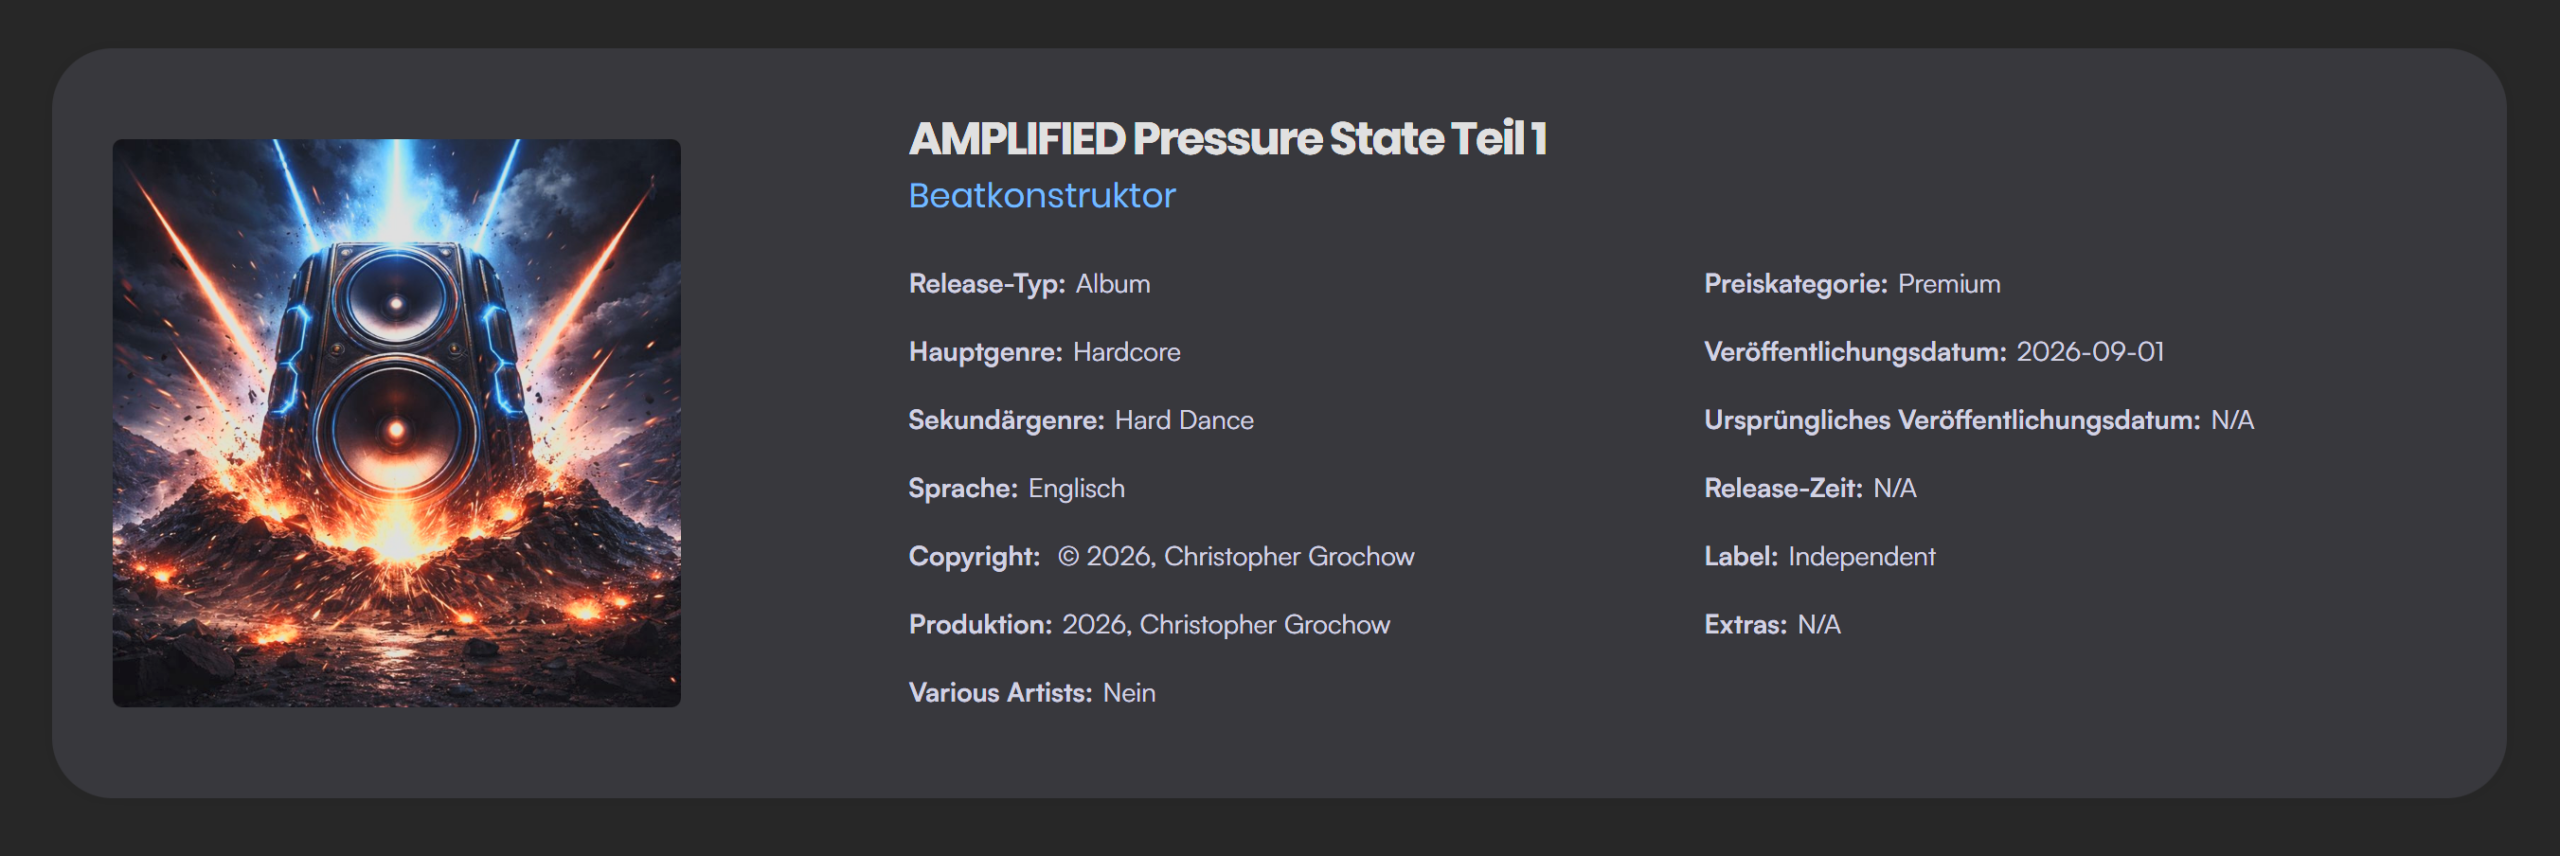Viewport: 2560px width, 856px height.
Task: Click the Nein value for Various Artists
Action: pos(1129,692)
